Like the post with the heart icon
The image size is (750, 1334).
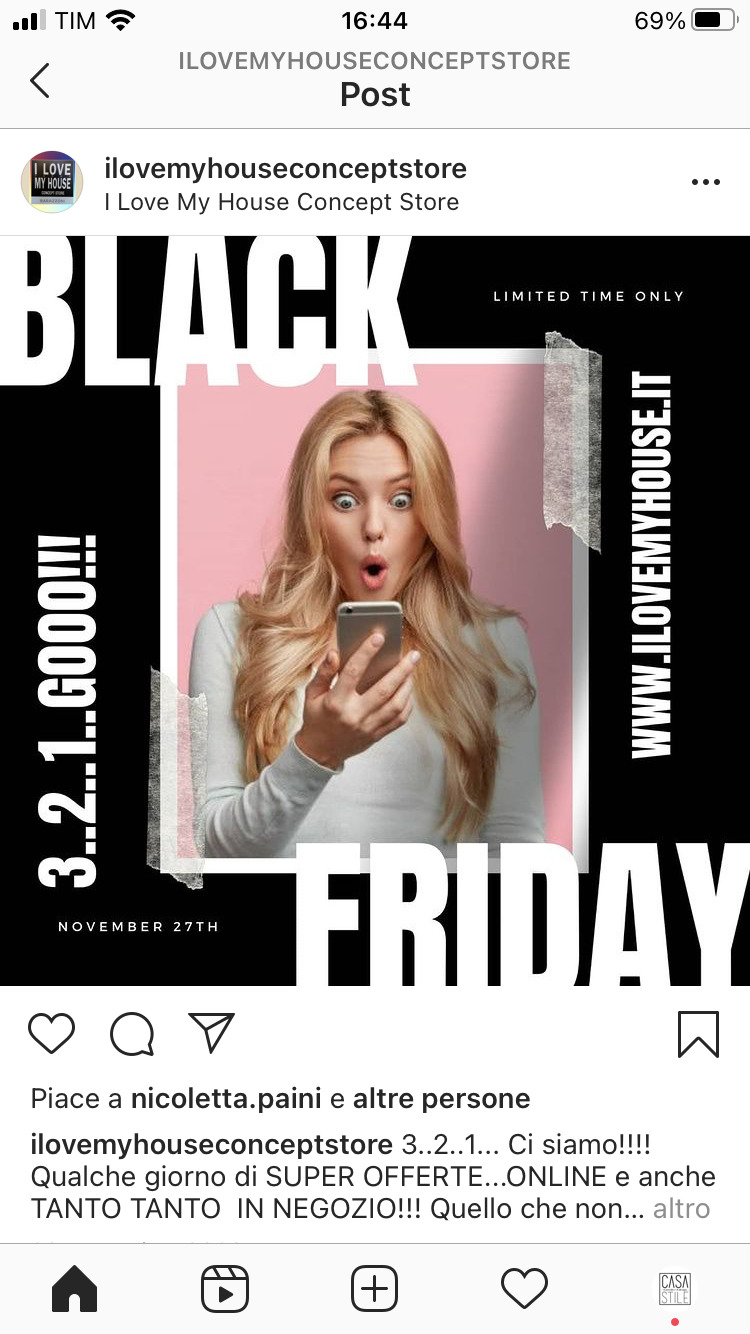coord(51,1033)
